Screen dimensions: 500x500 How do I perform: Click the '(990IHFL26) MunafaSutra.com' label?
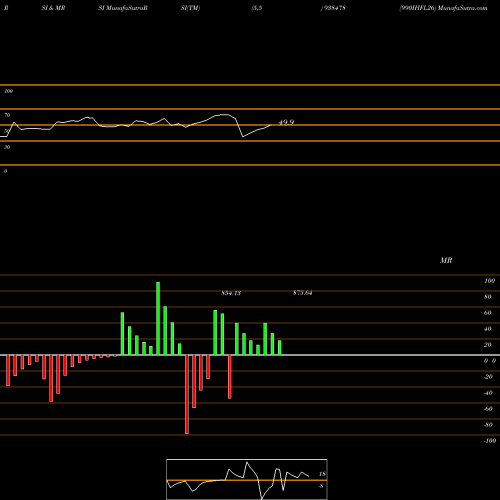point(443,8)
